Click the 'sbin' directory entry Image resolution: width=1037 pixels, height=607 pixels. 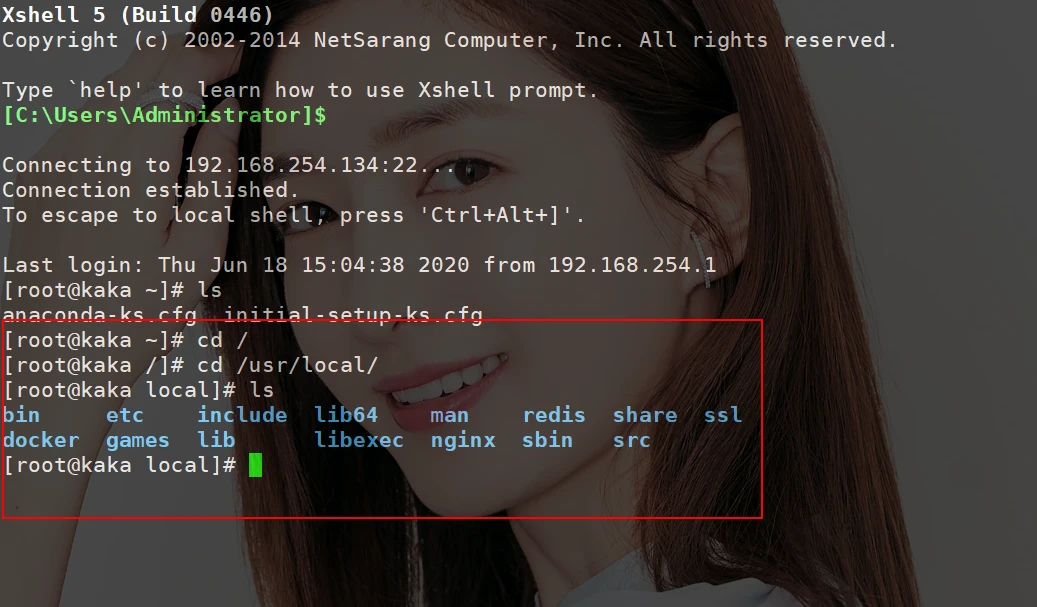[x=548, y=440]
